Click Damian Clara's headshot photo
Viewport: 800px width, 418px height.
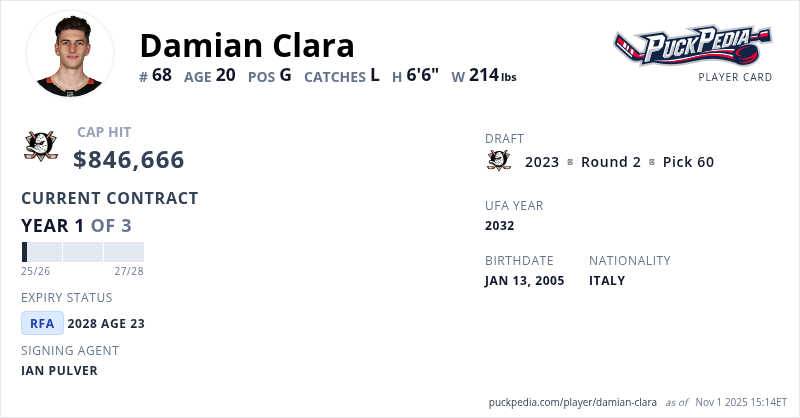click(70, 54)
